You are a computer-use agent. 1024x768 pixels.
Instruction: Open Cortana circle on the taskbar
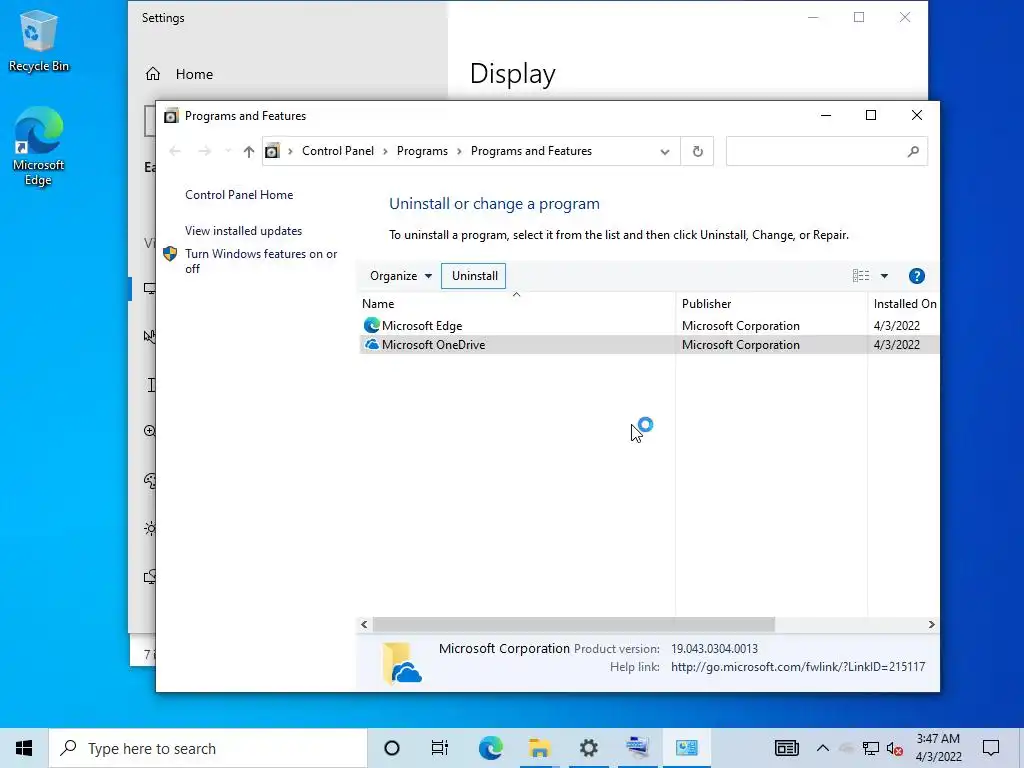[x=392, y=748]
